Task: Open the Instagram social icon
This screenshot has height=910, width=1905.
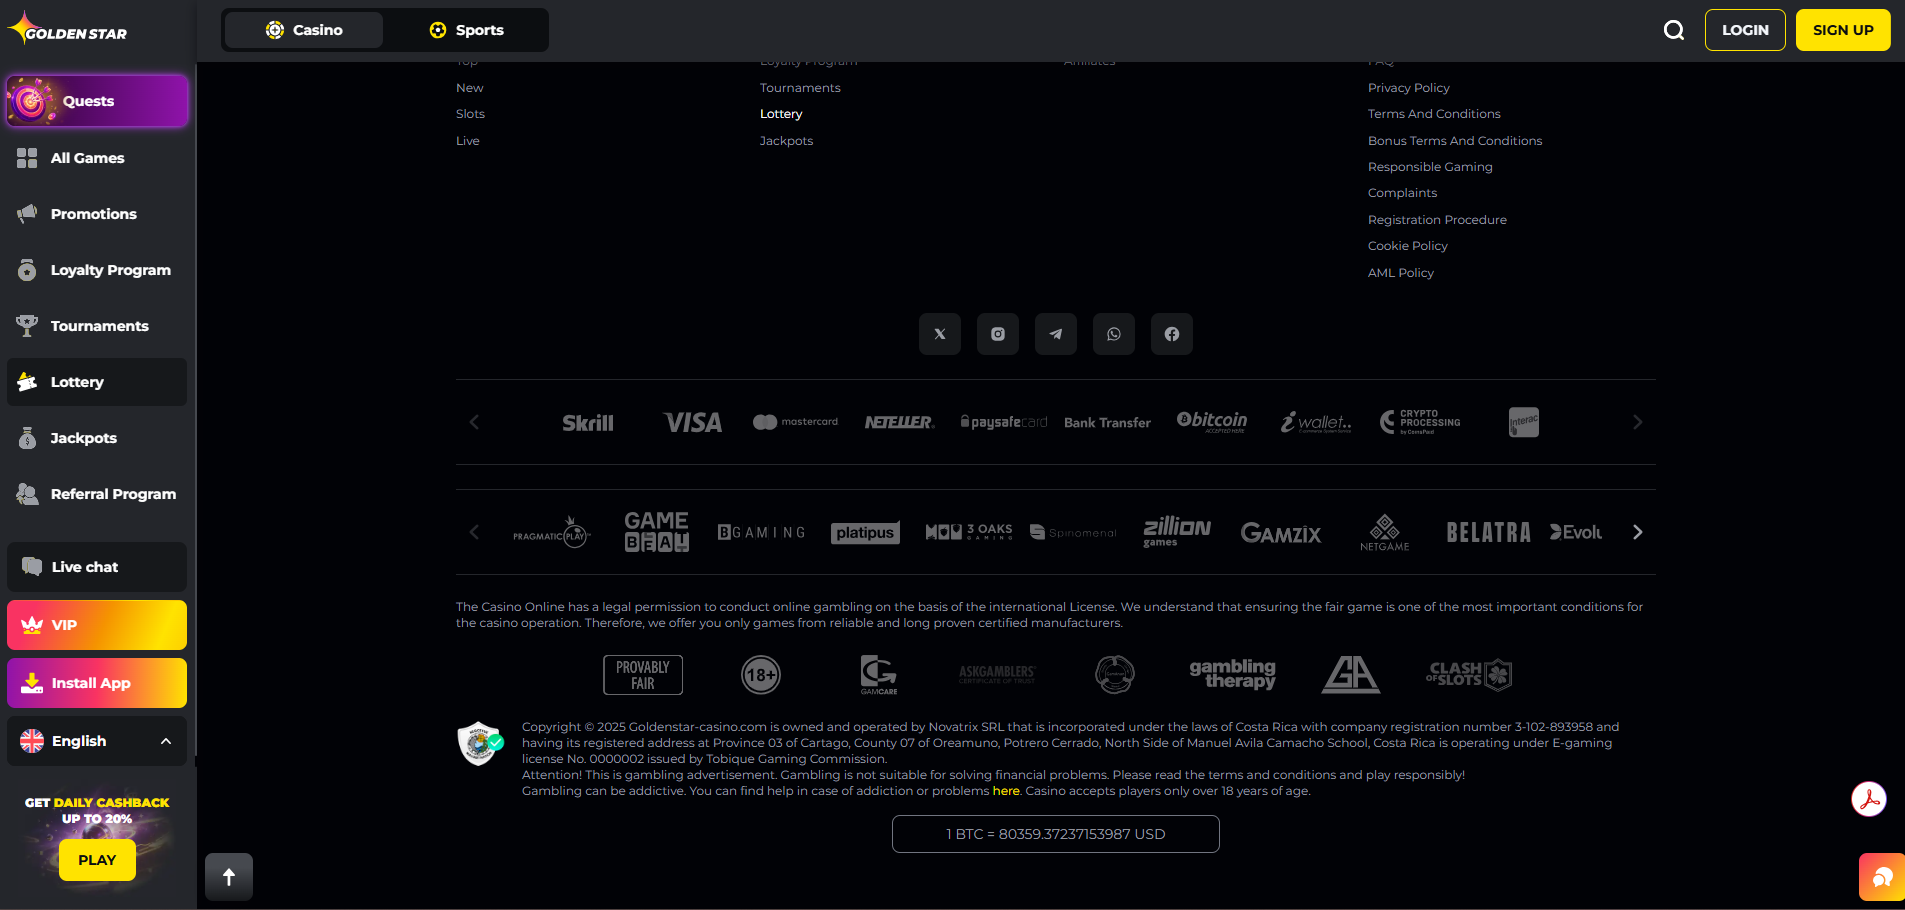Action: coord(998,334)
